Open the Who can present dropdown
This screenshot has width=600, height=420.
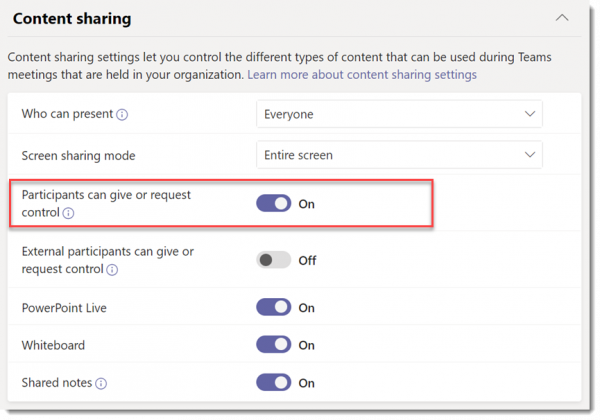pos(399,114)
